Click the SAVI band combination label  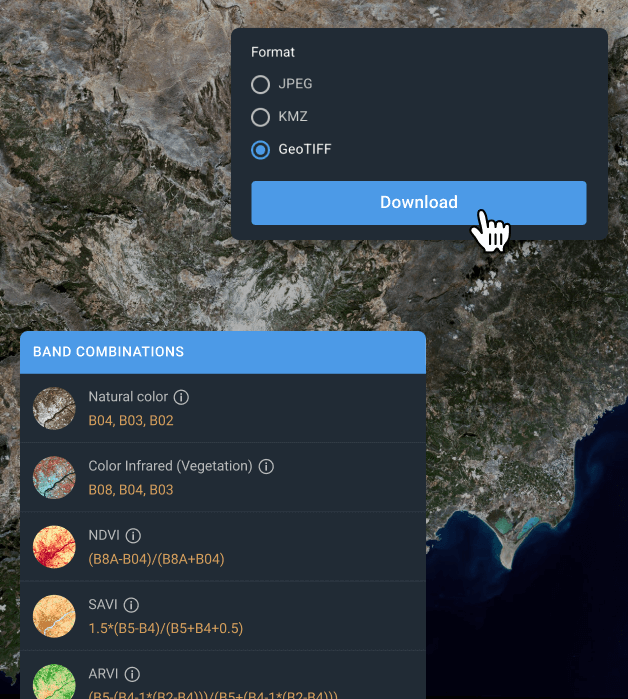click(x=103, y=604)
